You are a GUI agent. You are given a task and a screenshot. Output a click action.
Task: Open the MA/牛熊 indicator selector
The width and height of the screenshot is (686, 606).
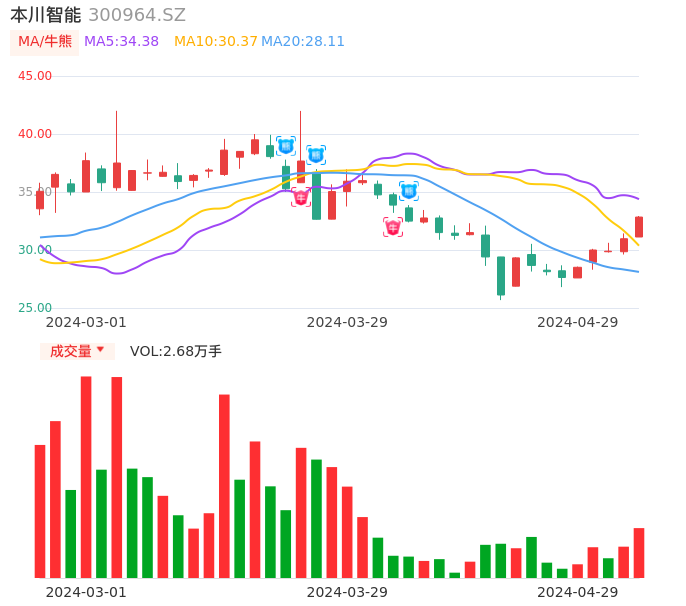[x=45, y=41]
